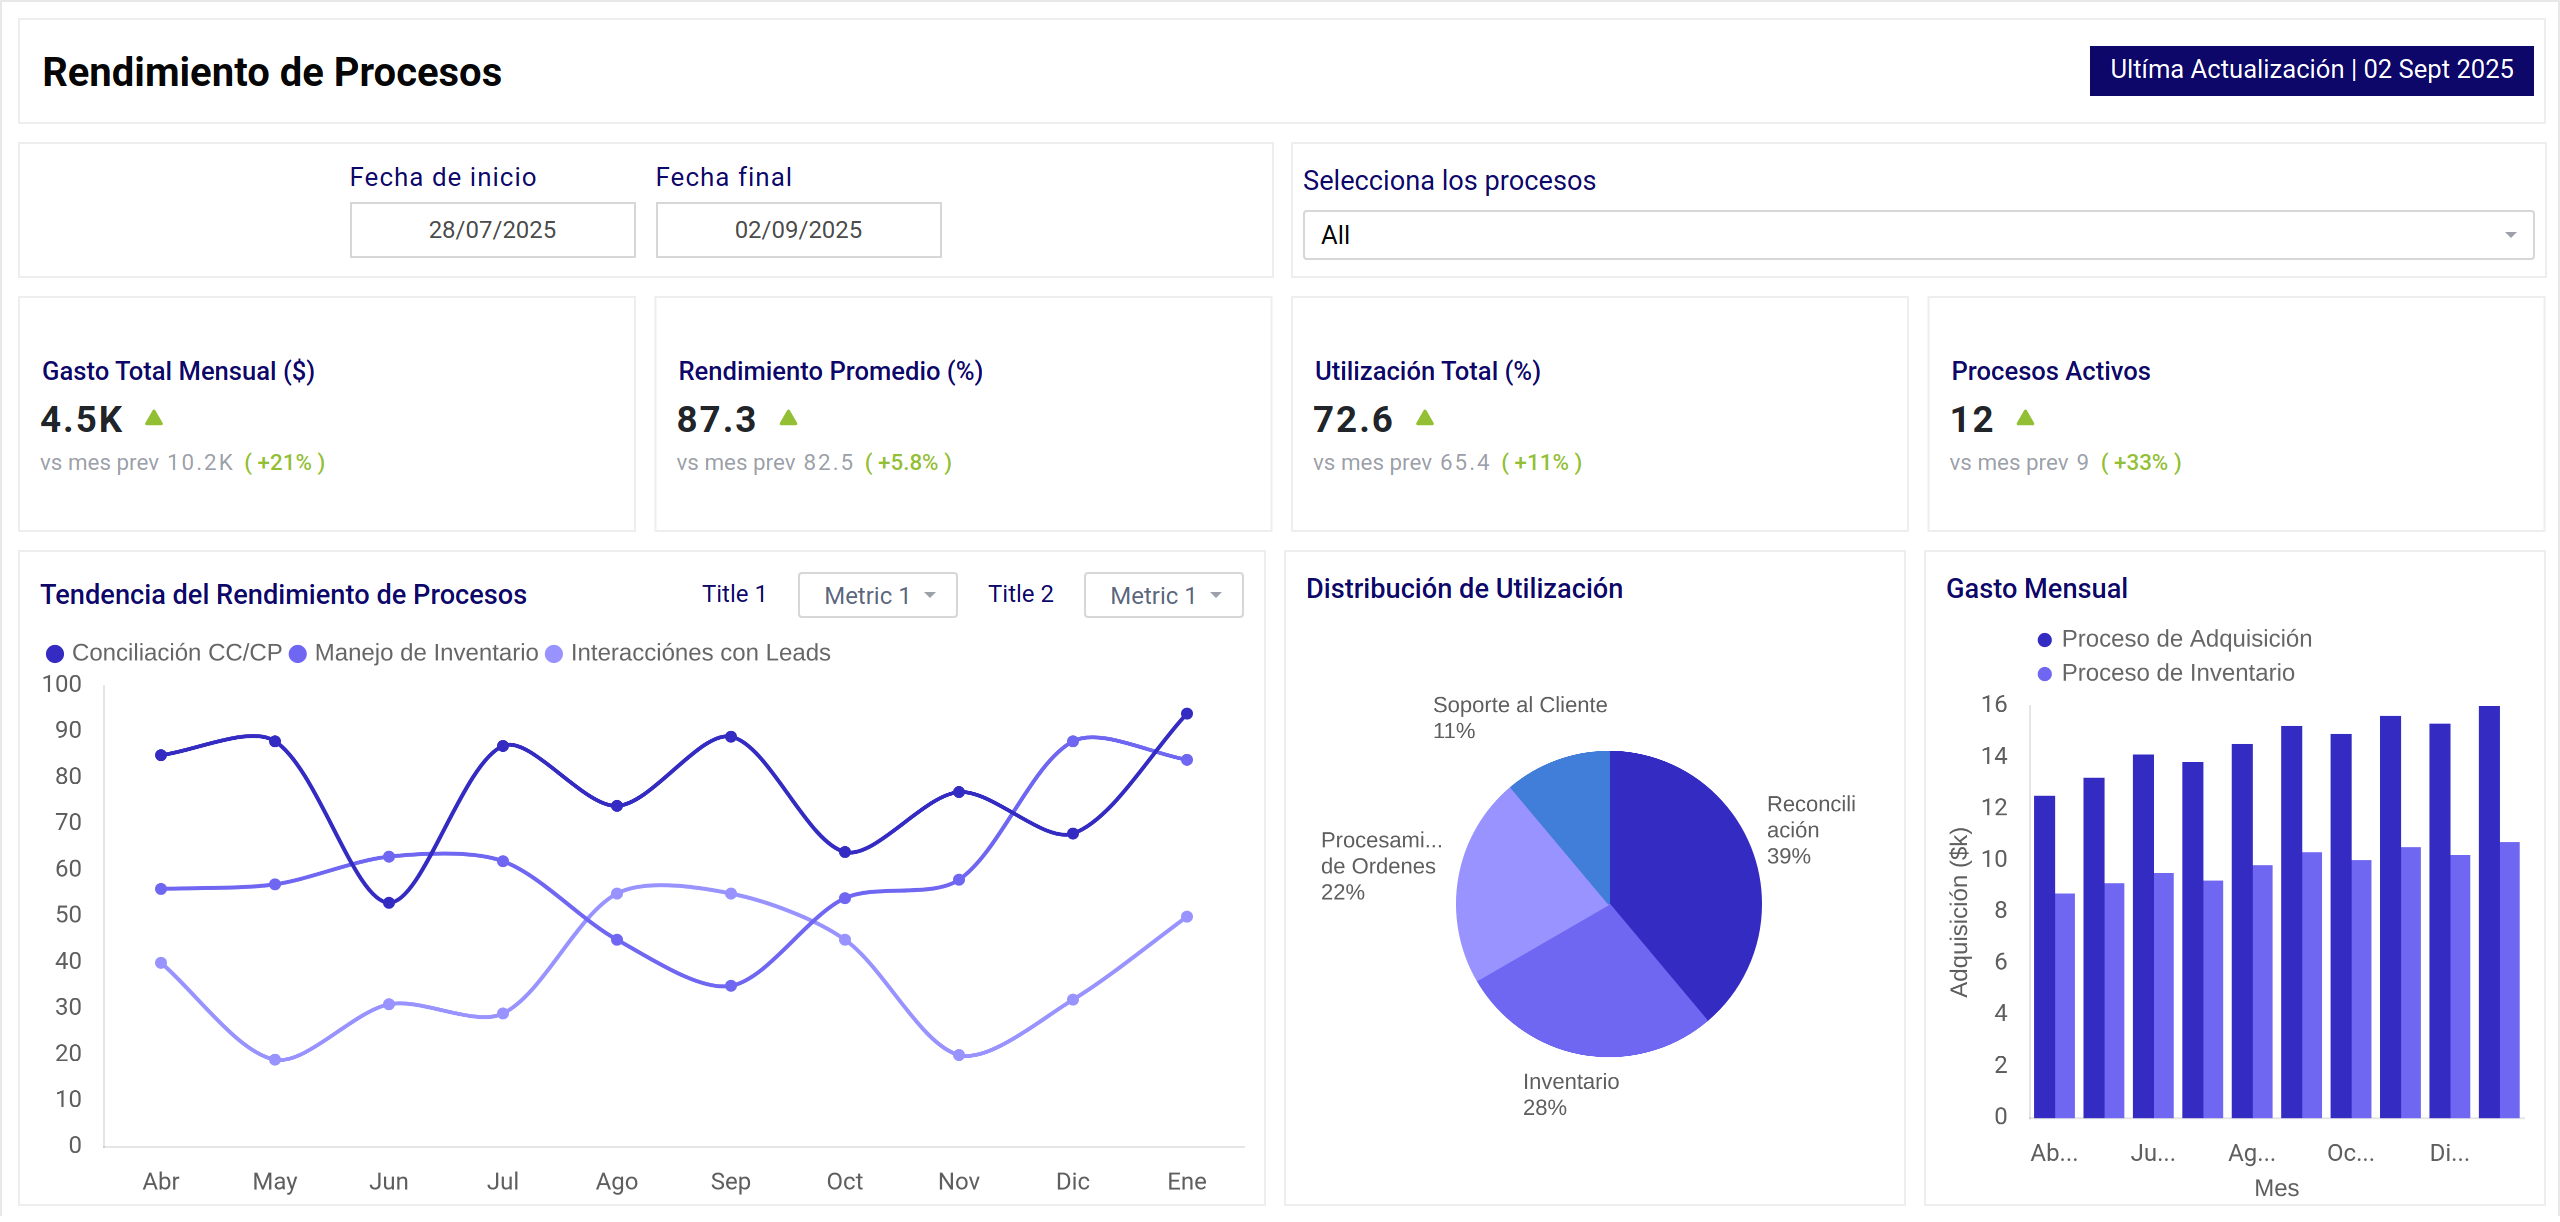Click the 'Gasto Total Mensual ($)' card title
The height and width of the screenshot is (1222, 2560).
[176, 370]
